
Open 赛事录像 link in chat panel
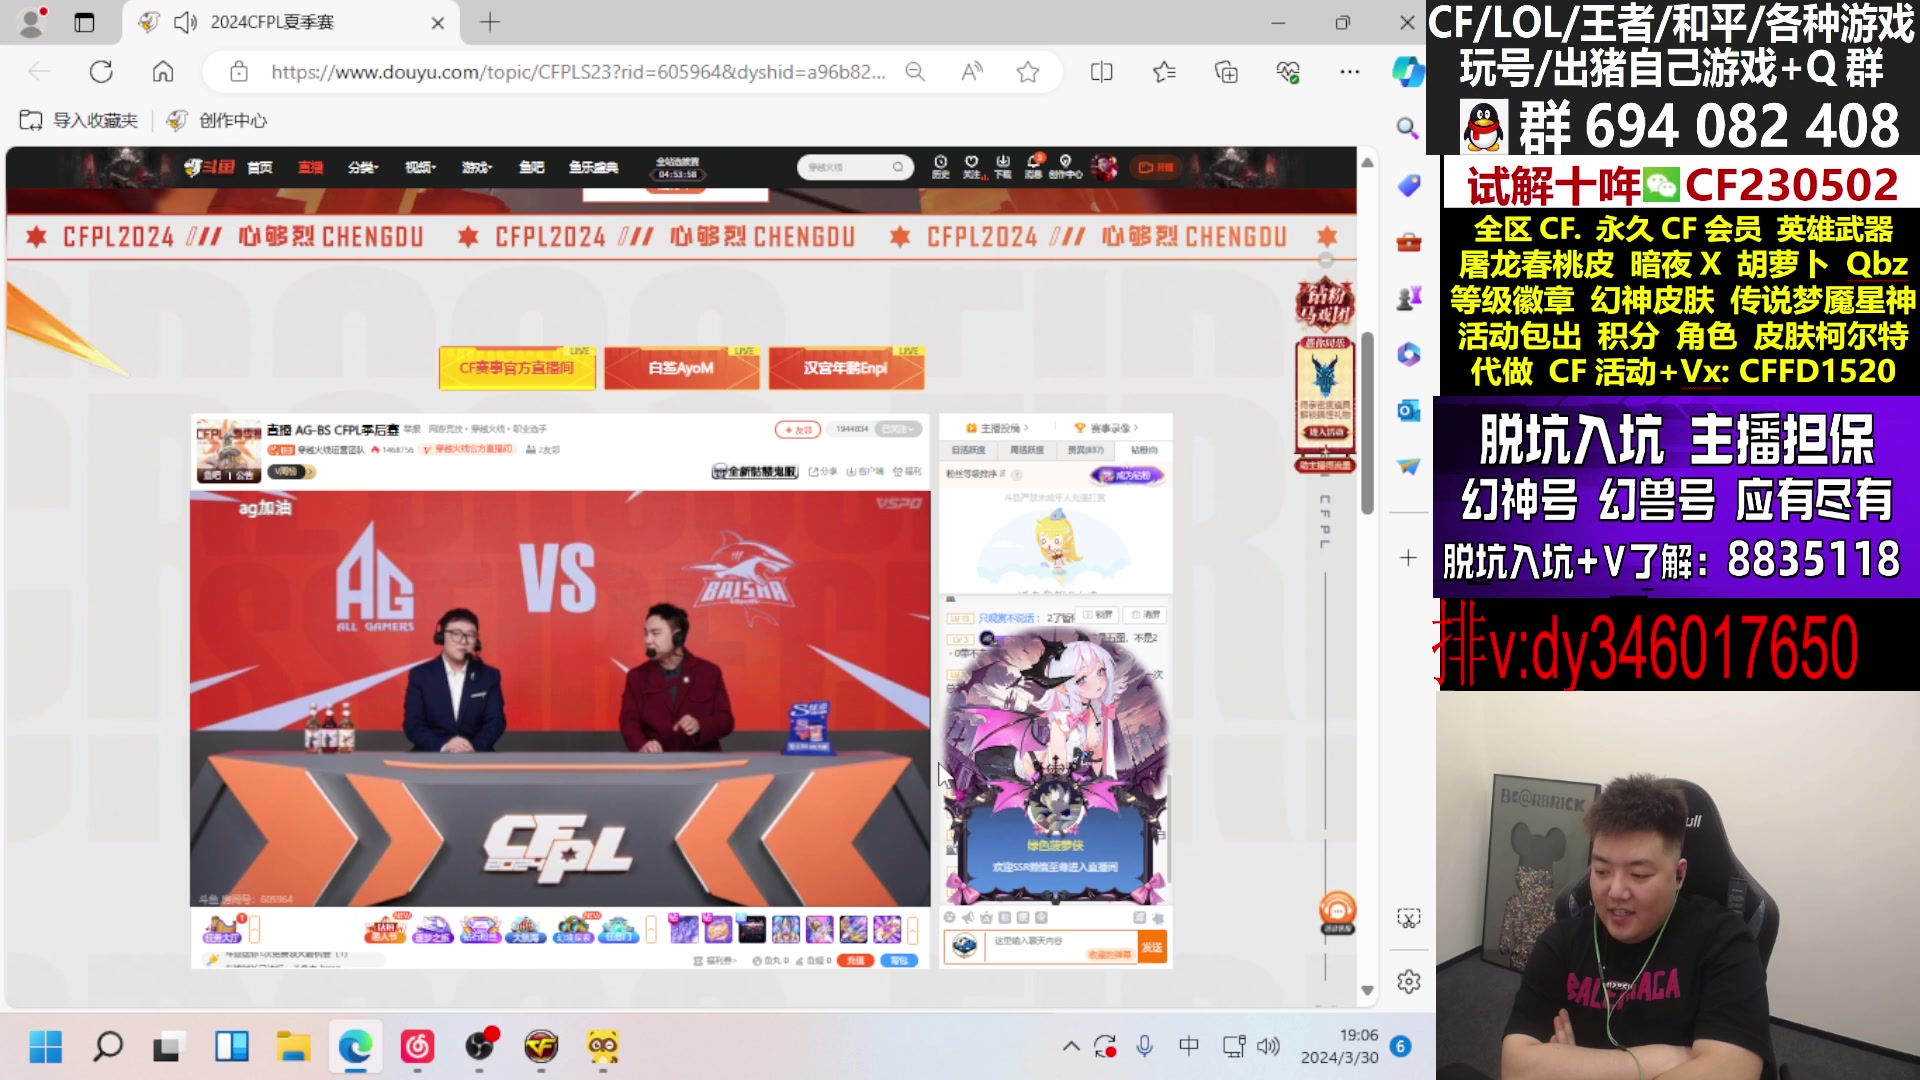[x=1106, y=428]
